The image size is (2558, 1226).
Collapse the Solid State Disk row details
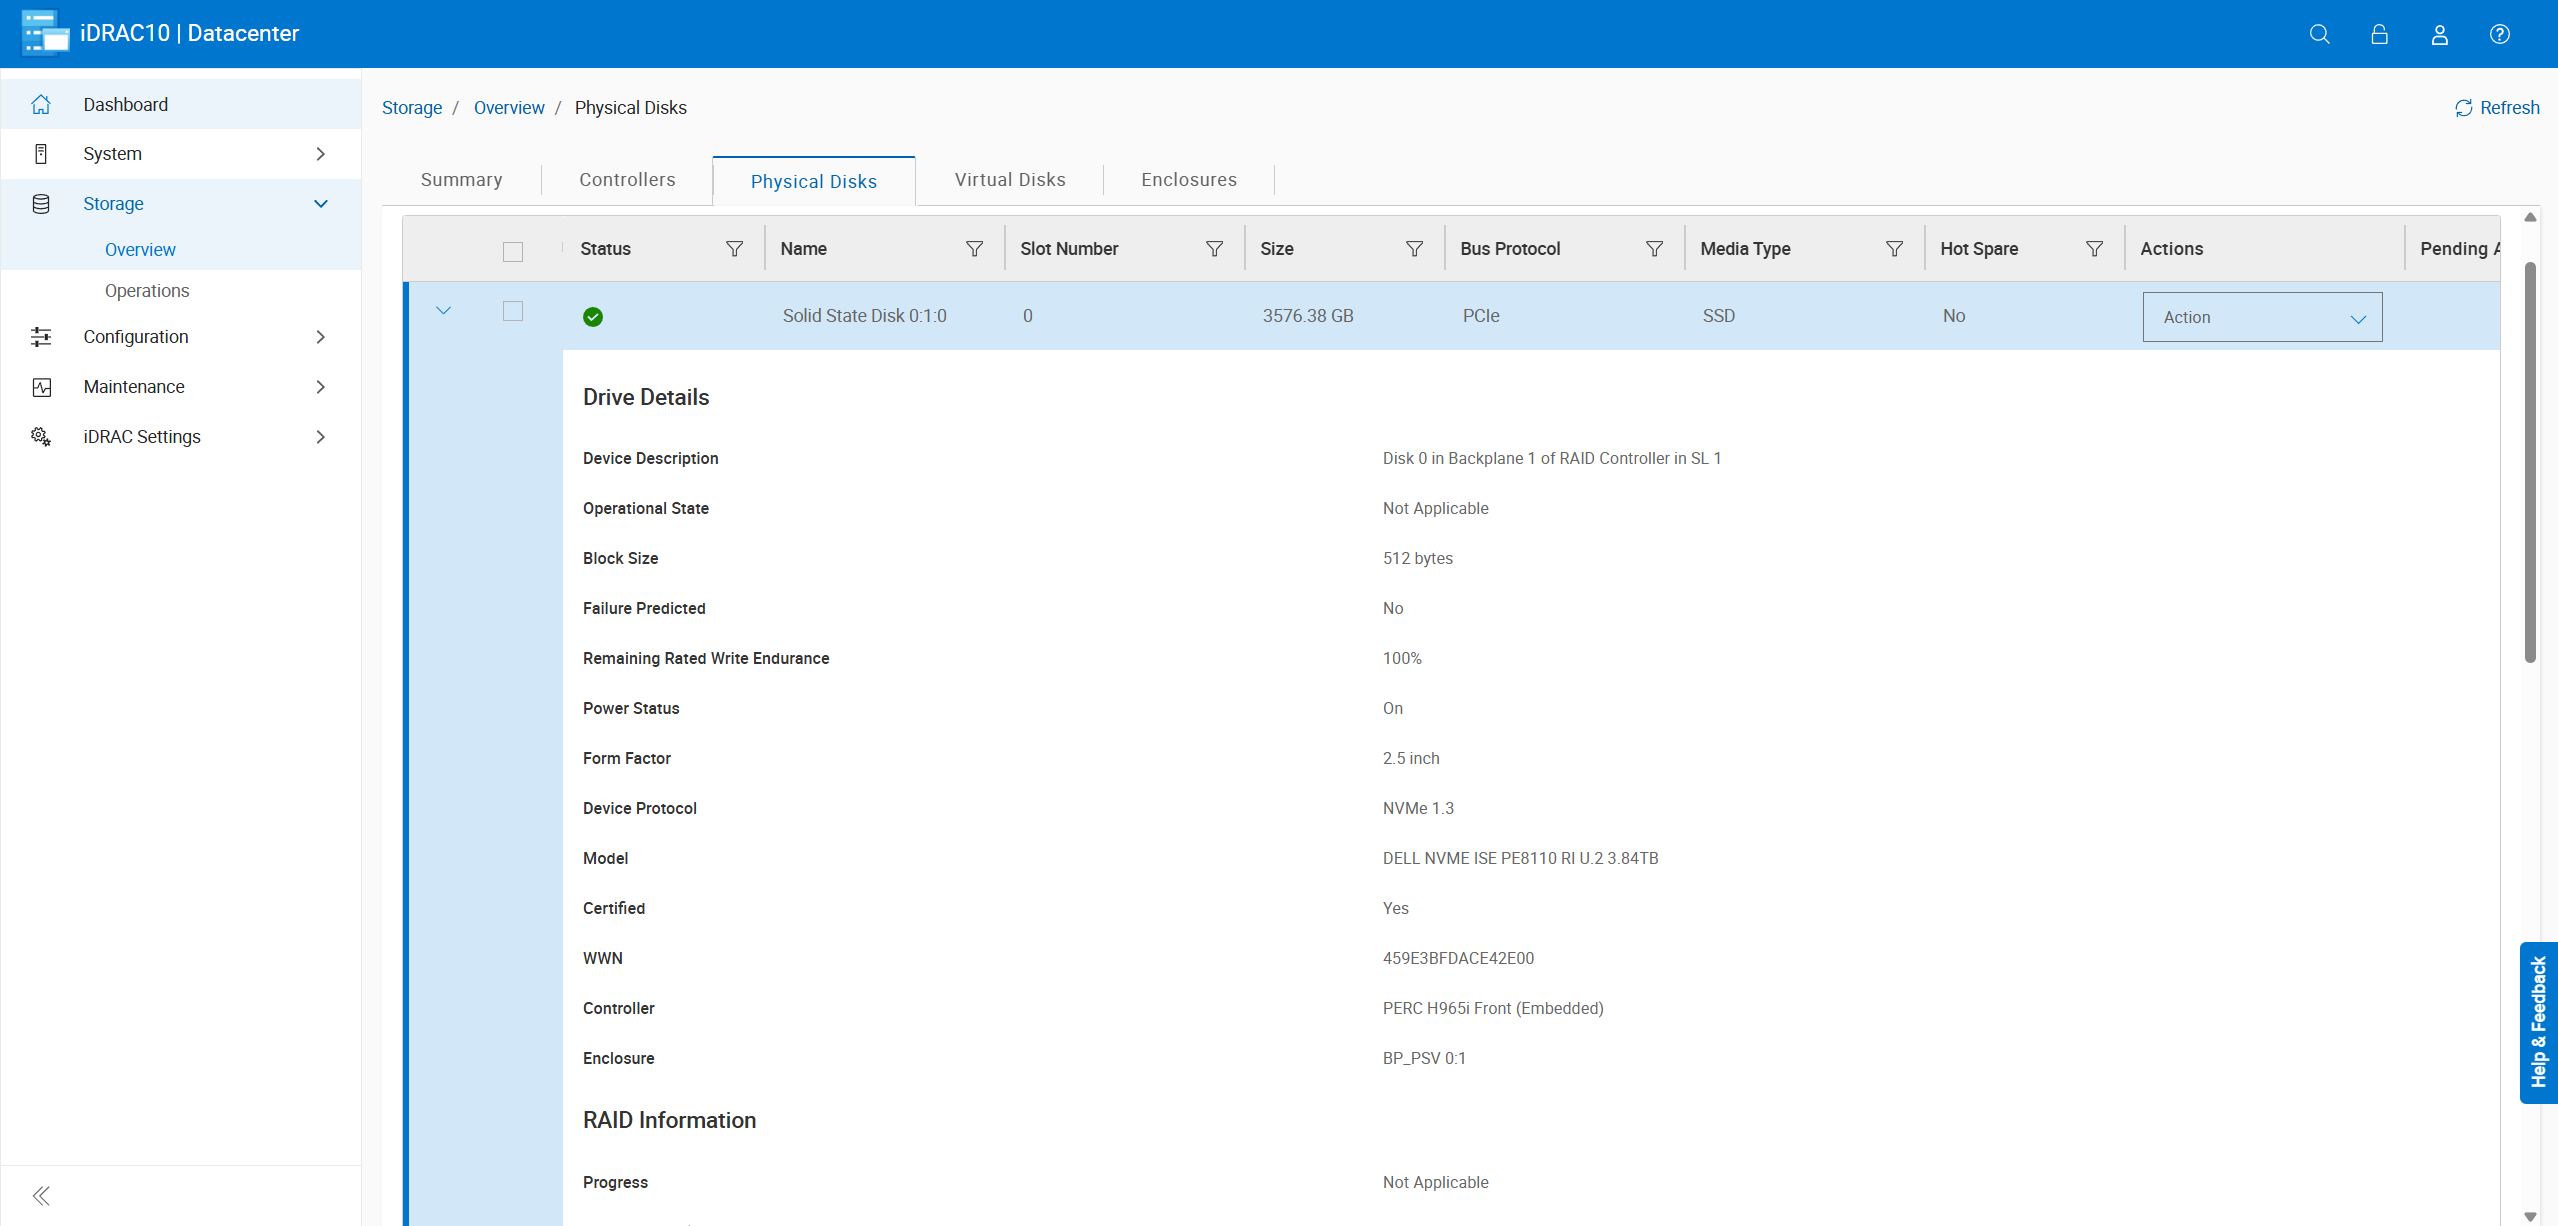[444, 311]
